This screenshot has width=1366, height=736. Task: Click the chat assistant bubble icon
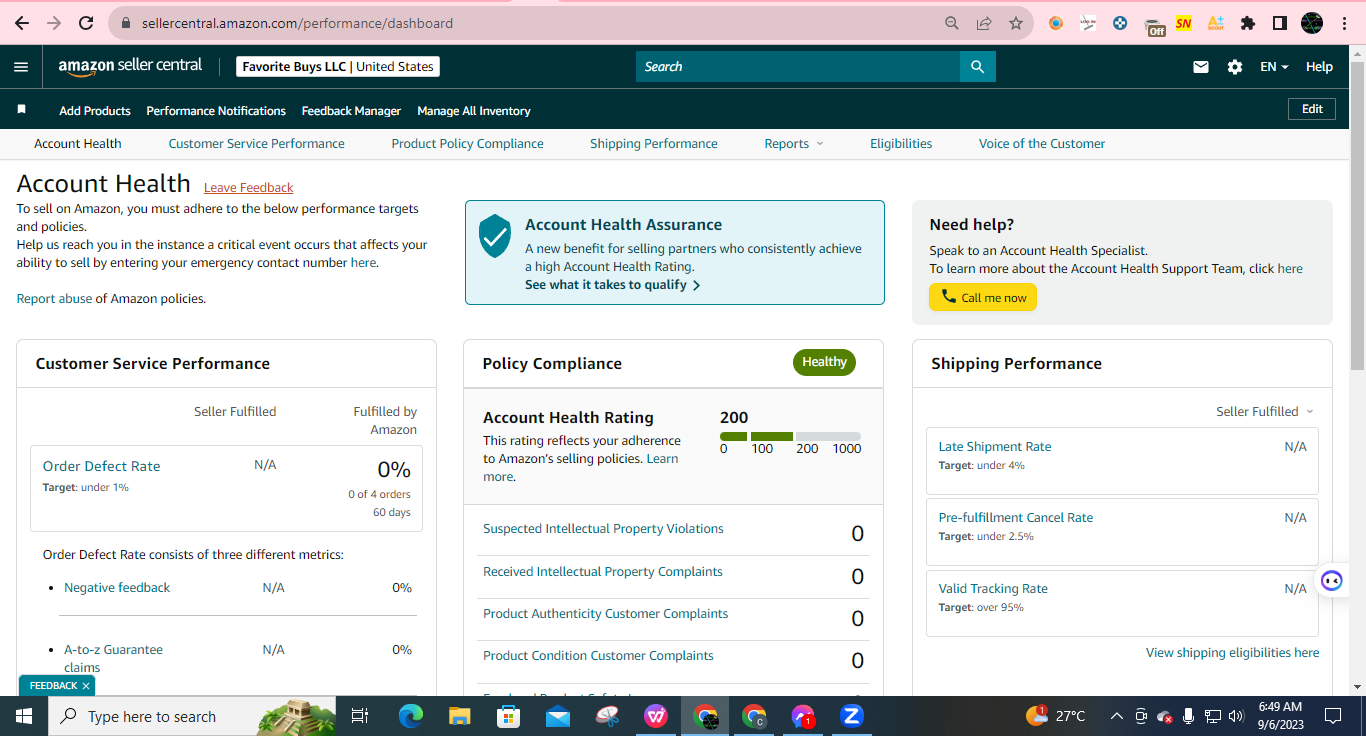[1331, 580]
